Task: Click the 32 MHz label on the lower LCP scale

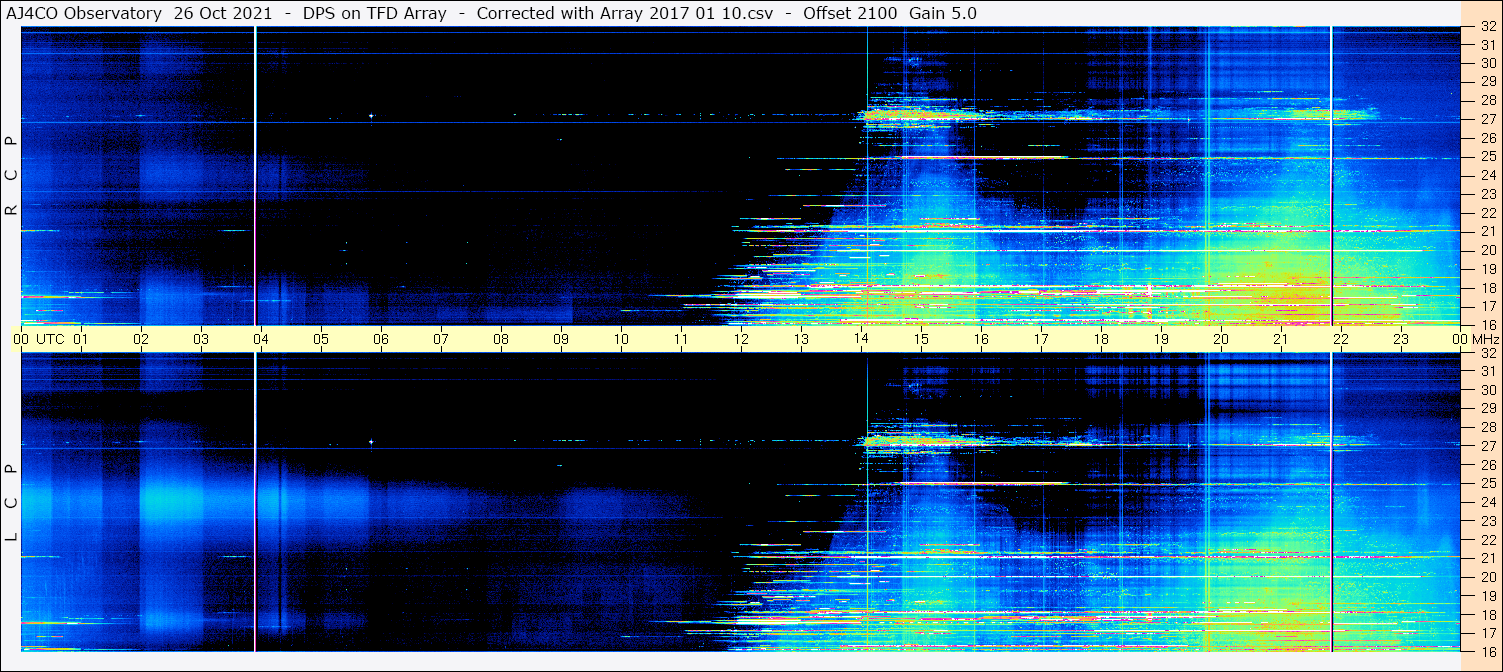Action: click(1487, 353)
